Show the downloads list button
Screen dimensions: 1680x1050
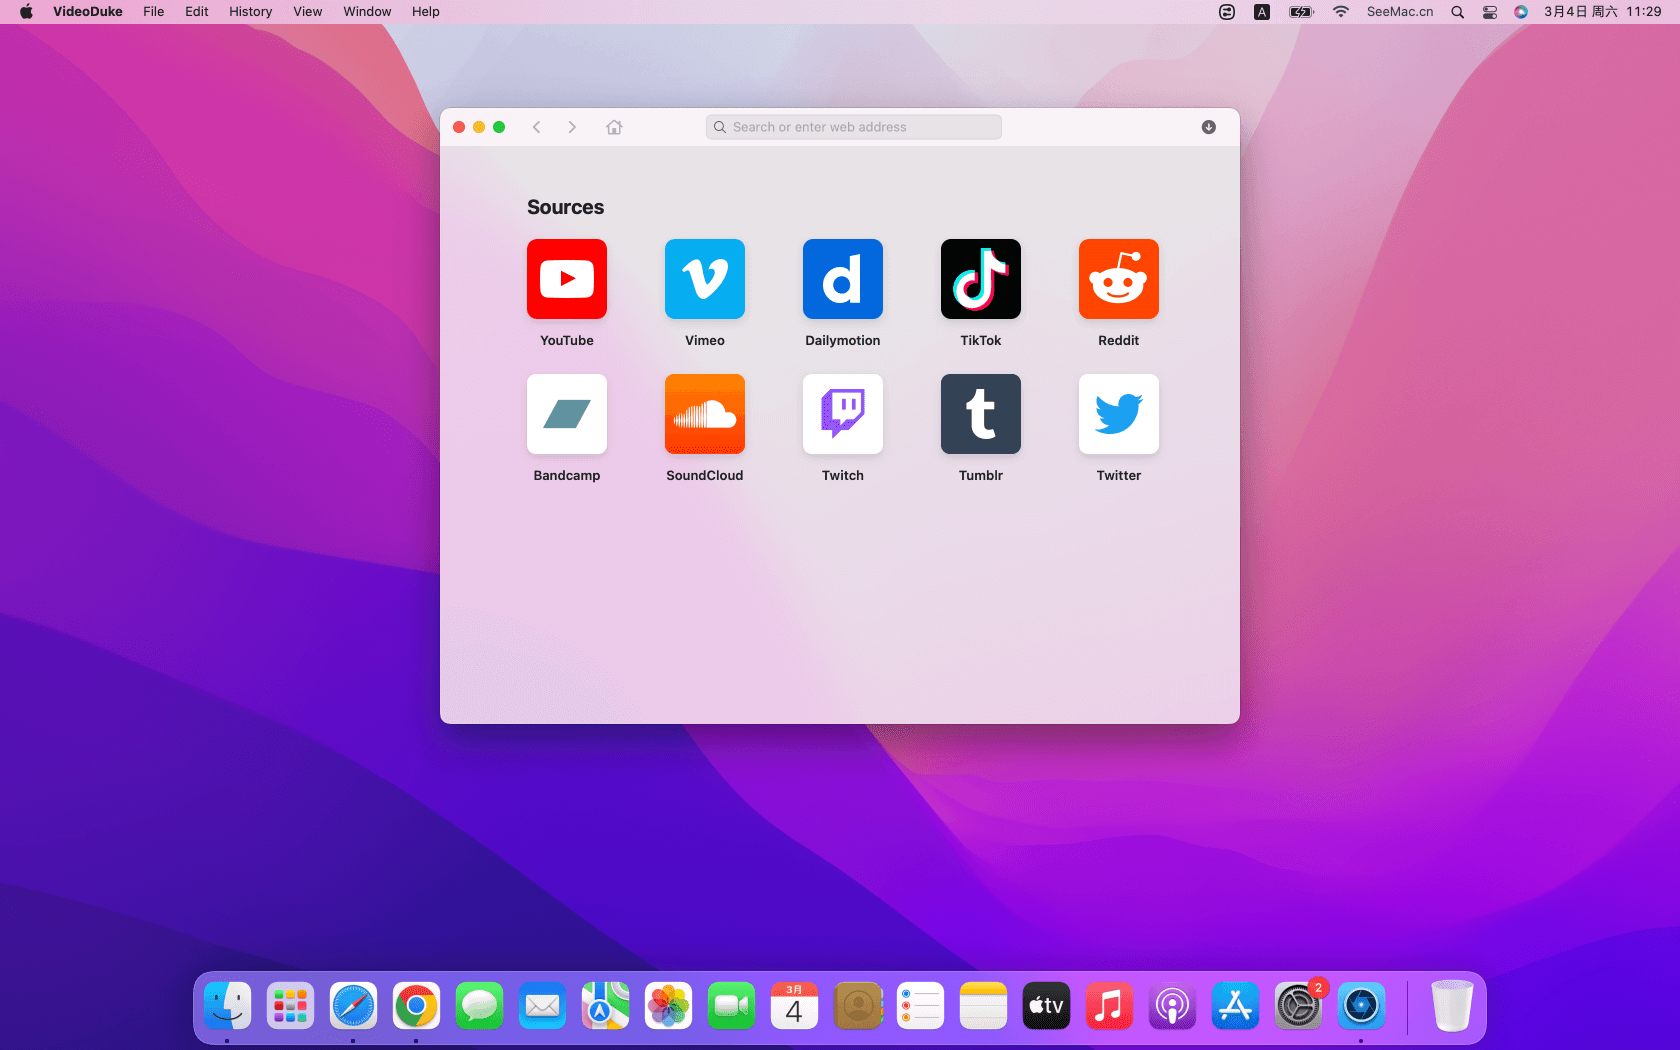point(1208,127)
